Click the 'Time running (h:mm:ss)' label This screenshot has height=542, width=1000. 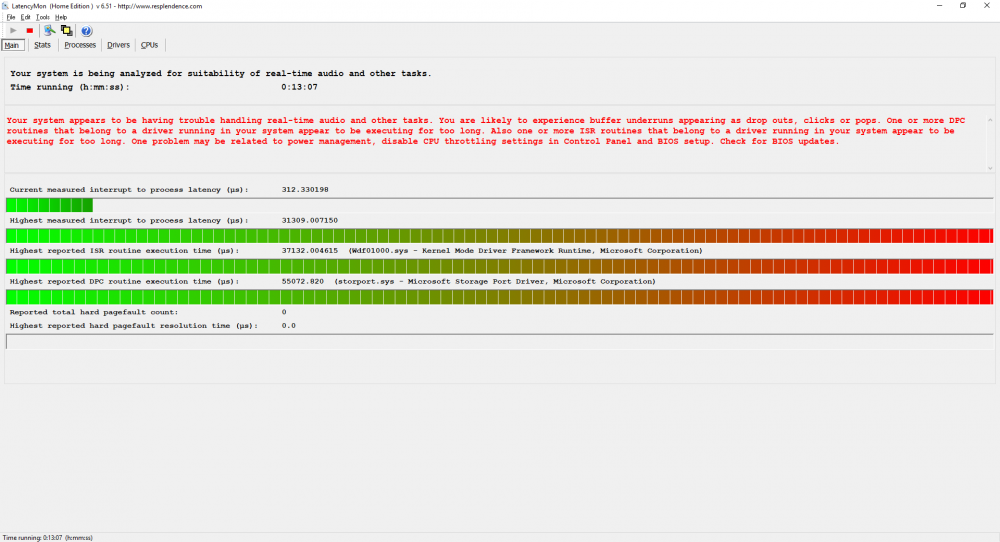coord(70,87)
